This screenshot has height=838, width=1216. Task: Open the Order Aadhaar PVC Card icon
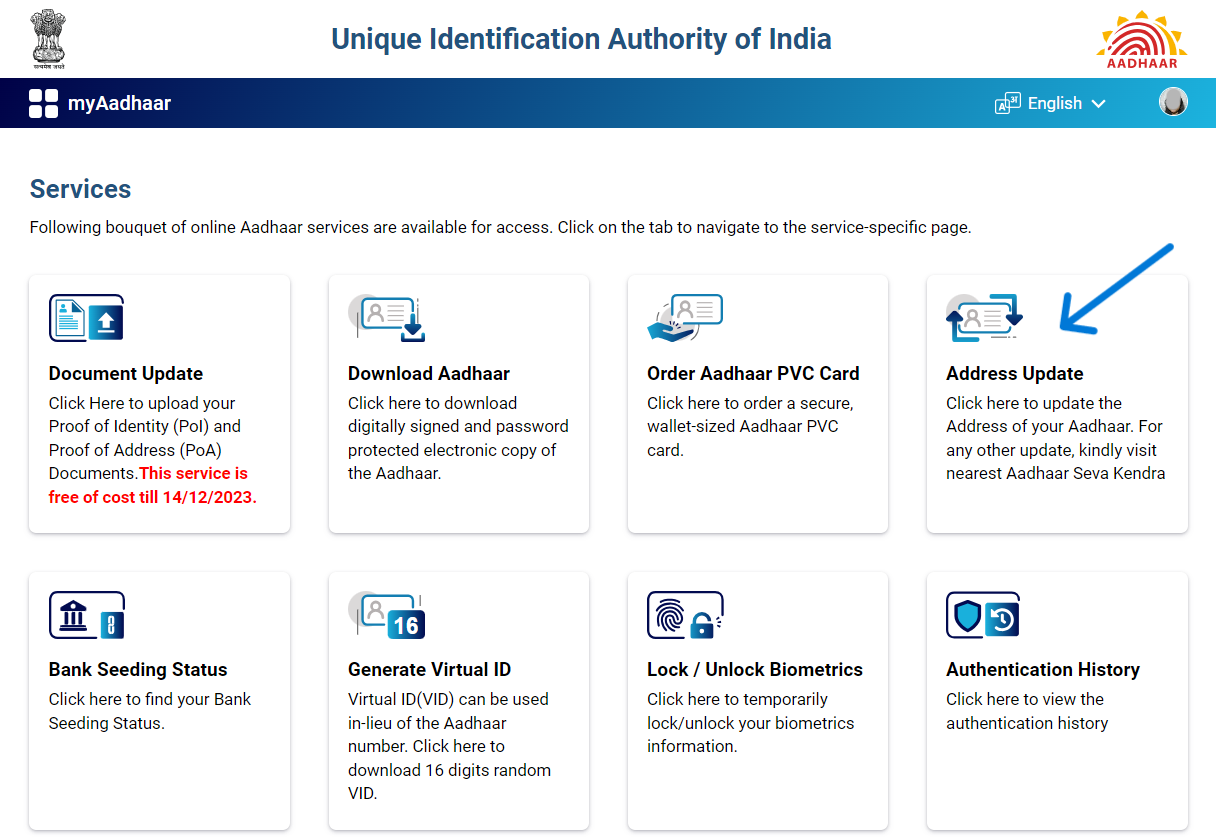pos(687,315)
